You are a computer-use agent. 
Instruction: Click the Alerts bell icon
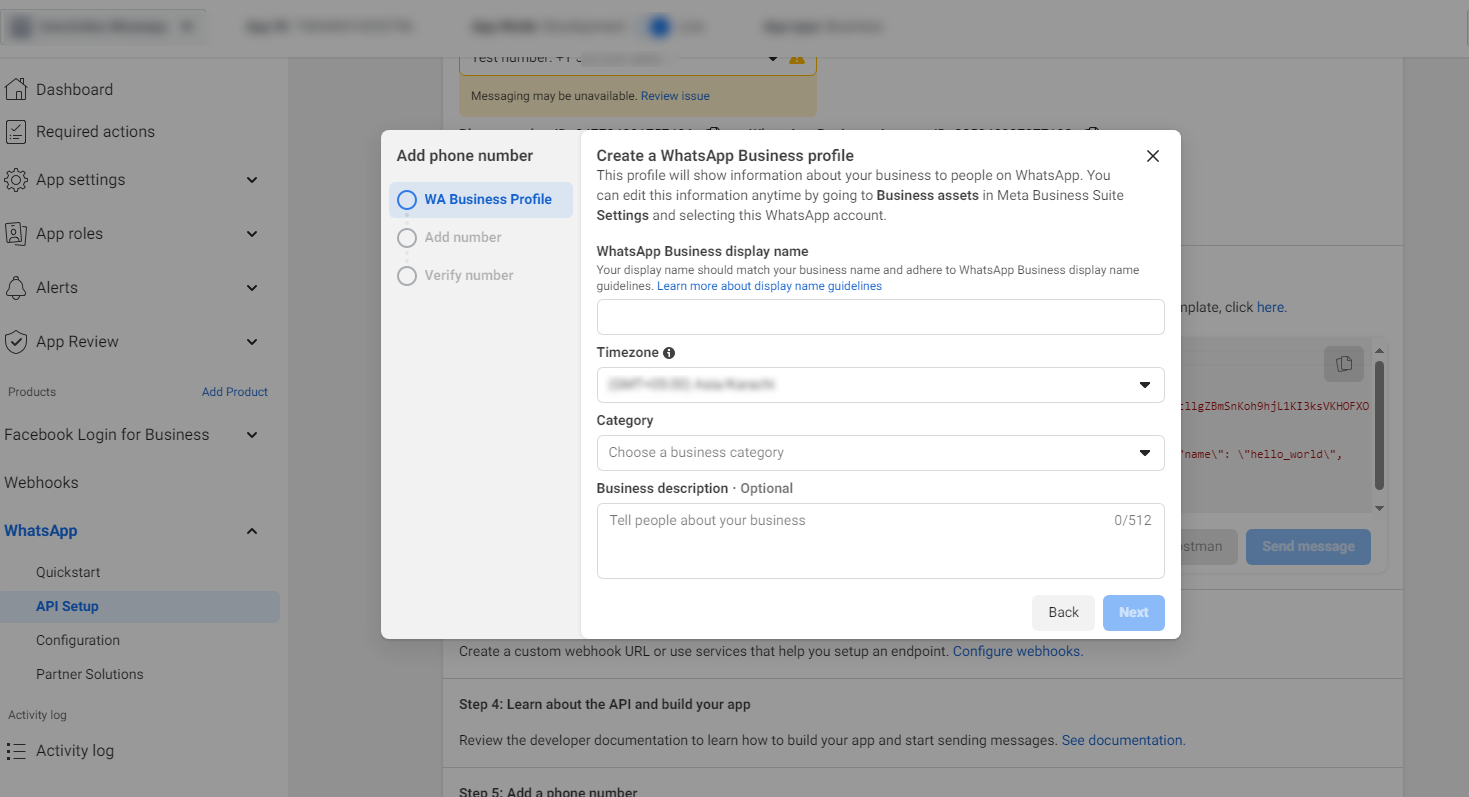(16, 288)
